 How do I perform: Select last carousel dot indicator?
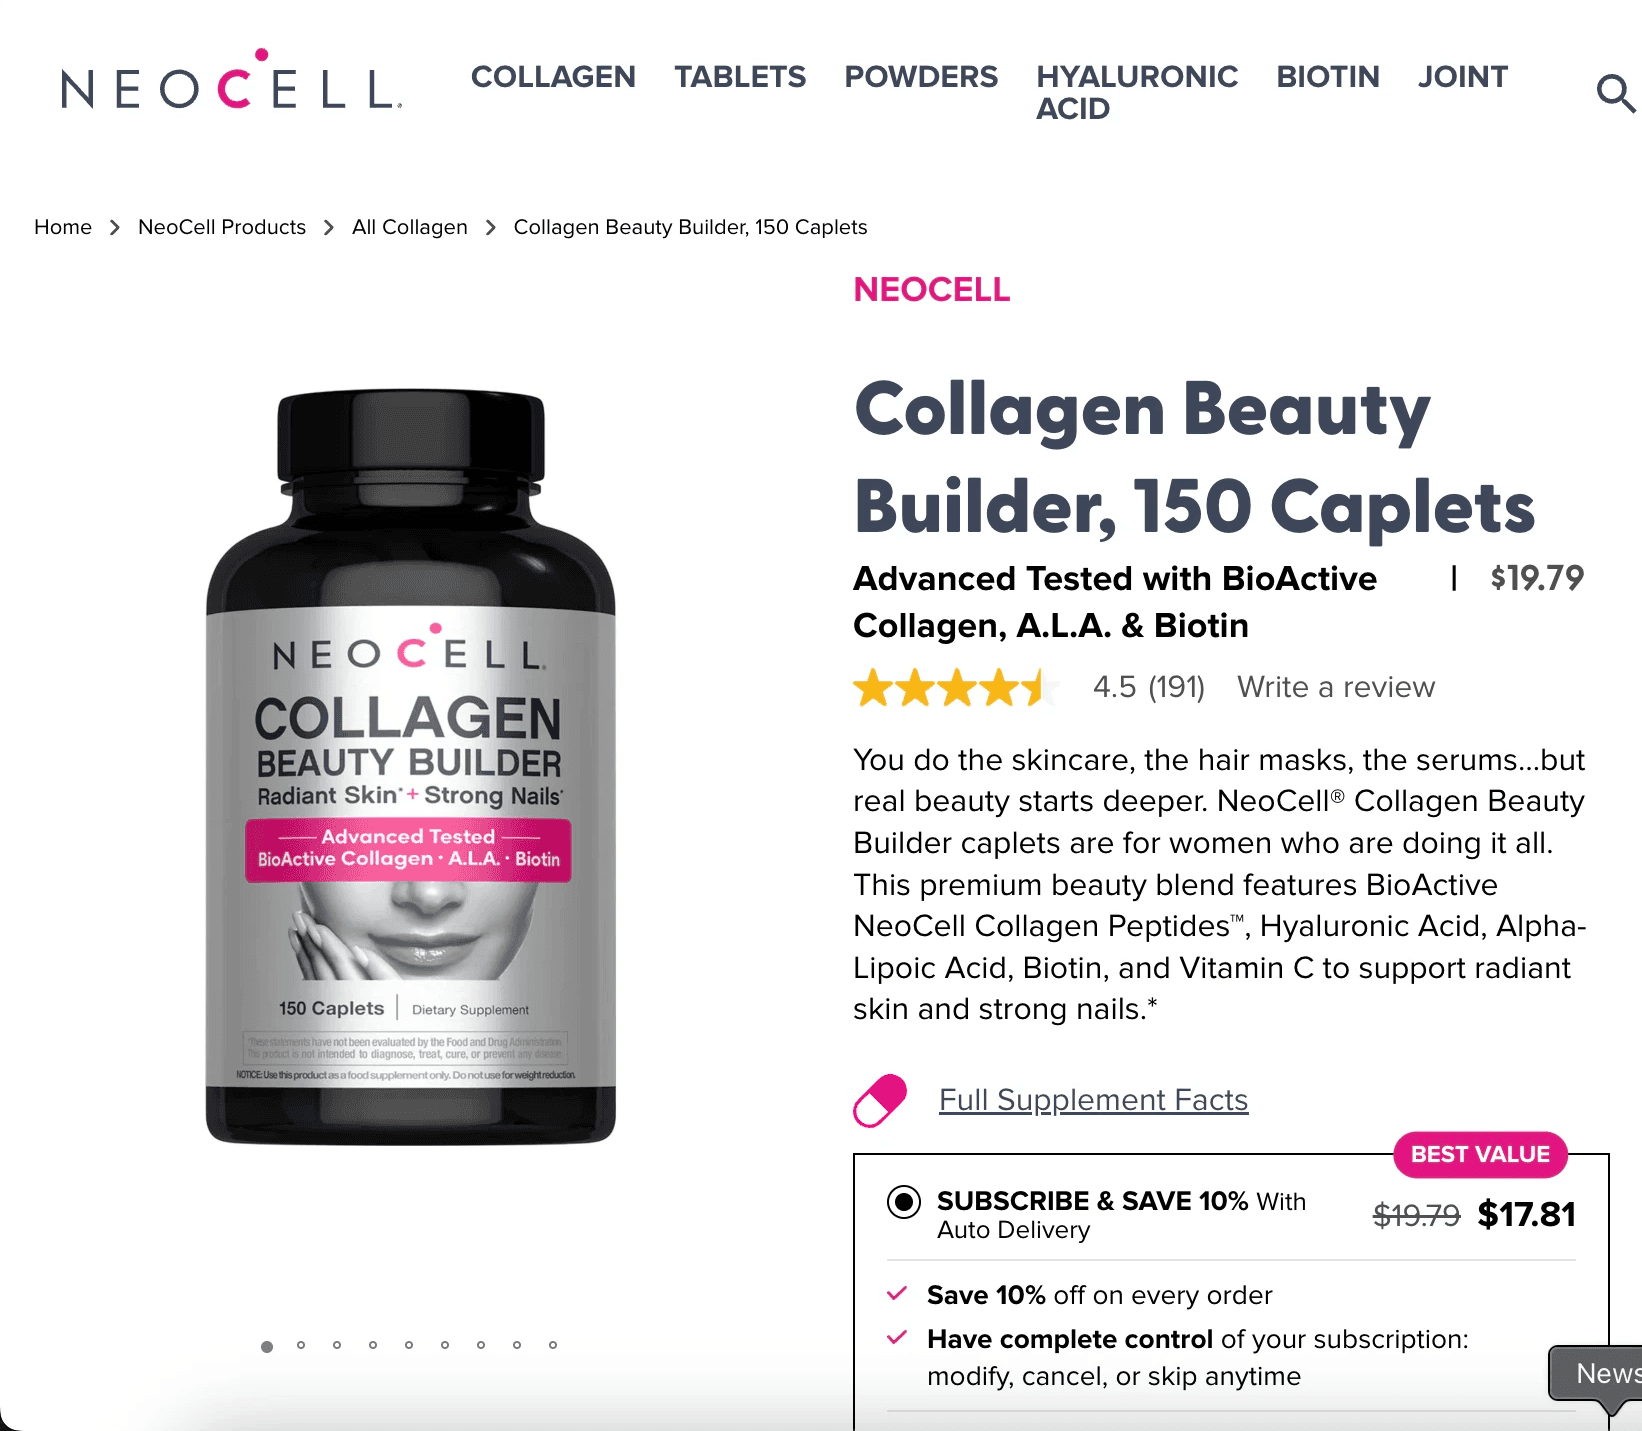point(553,1345)
